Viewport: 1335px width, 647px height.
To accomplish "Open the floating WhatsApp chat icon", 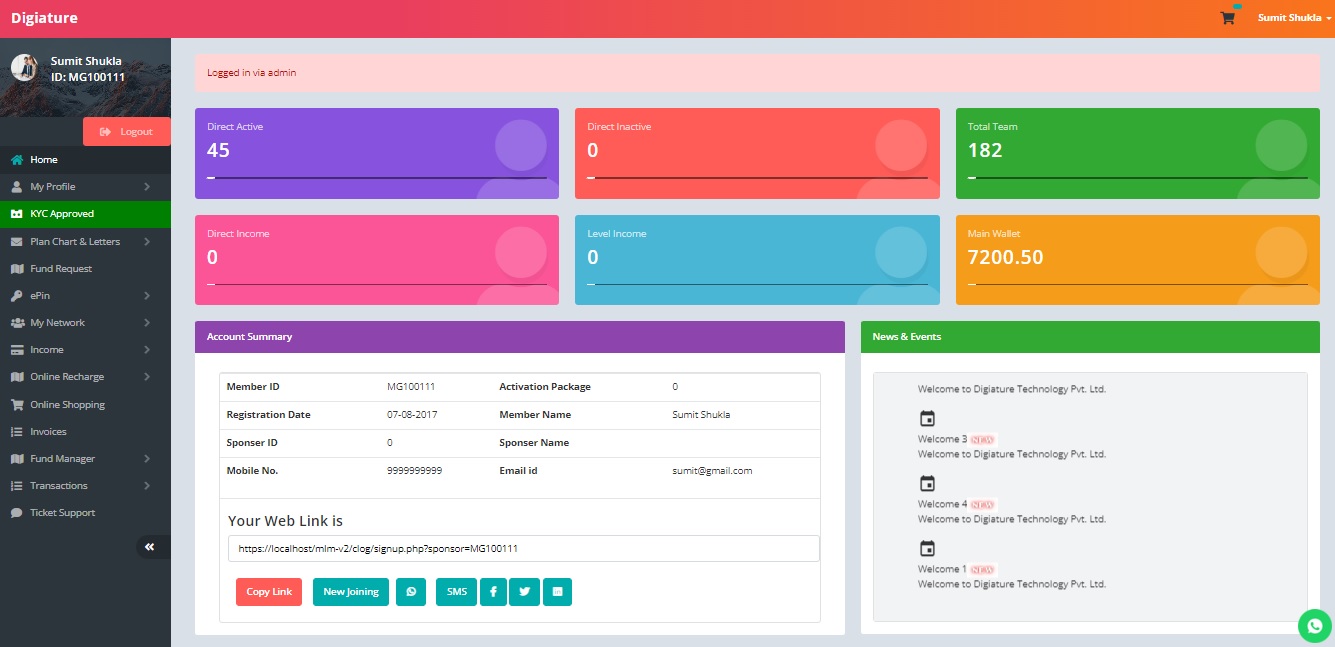I will click(1314, 626).
